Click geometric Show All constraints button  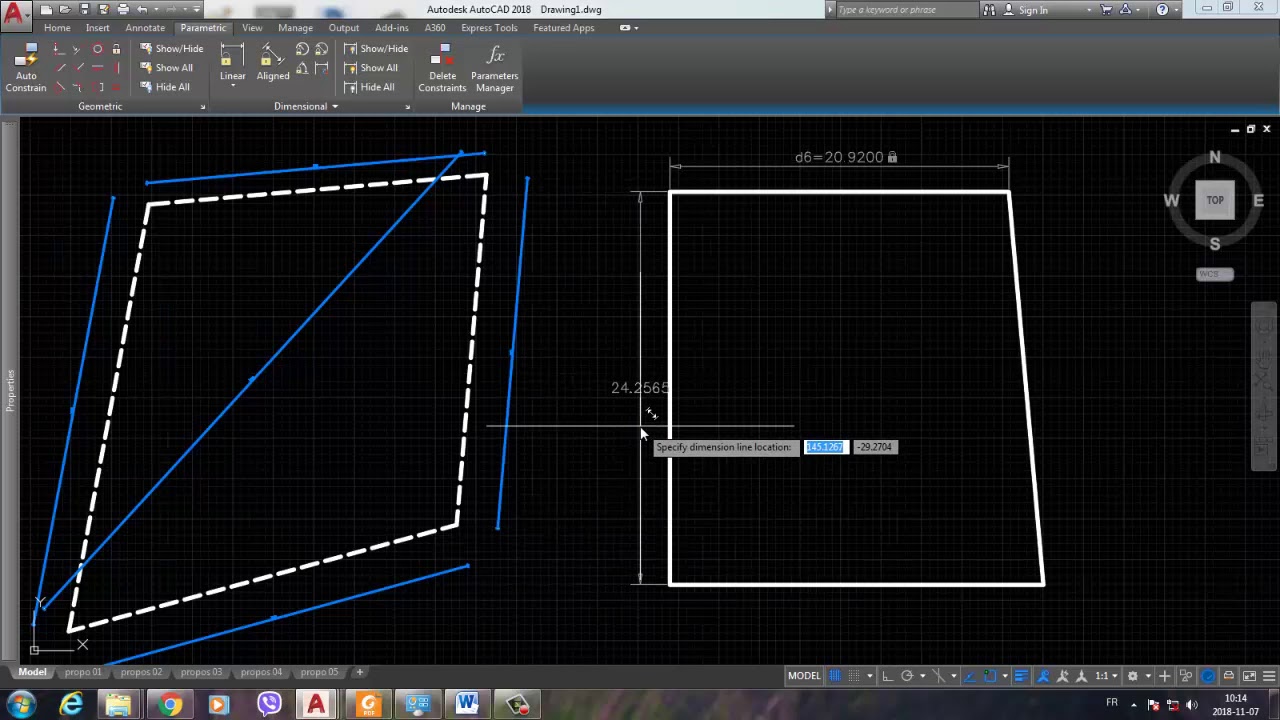tap(166, 68)
